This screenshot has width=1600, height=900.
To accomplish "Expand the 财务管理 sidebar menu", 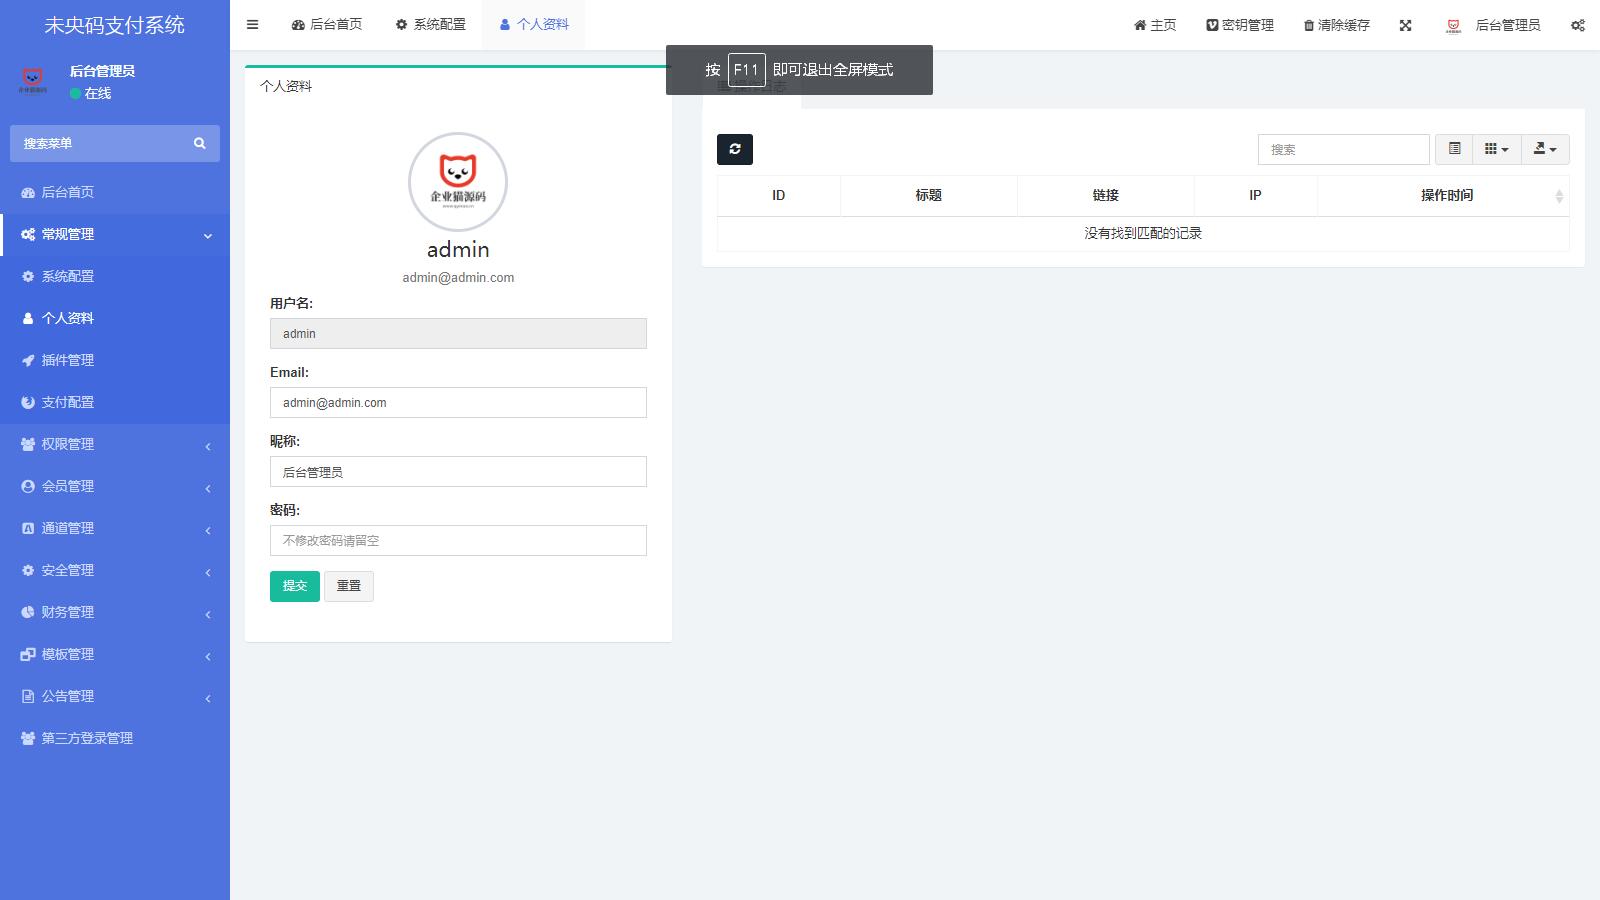I will [114, 612].
